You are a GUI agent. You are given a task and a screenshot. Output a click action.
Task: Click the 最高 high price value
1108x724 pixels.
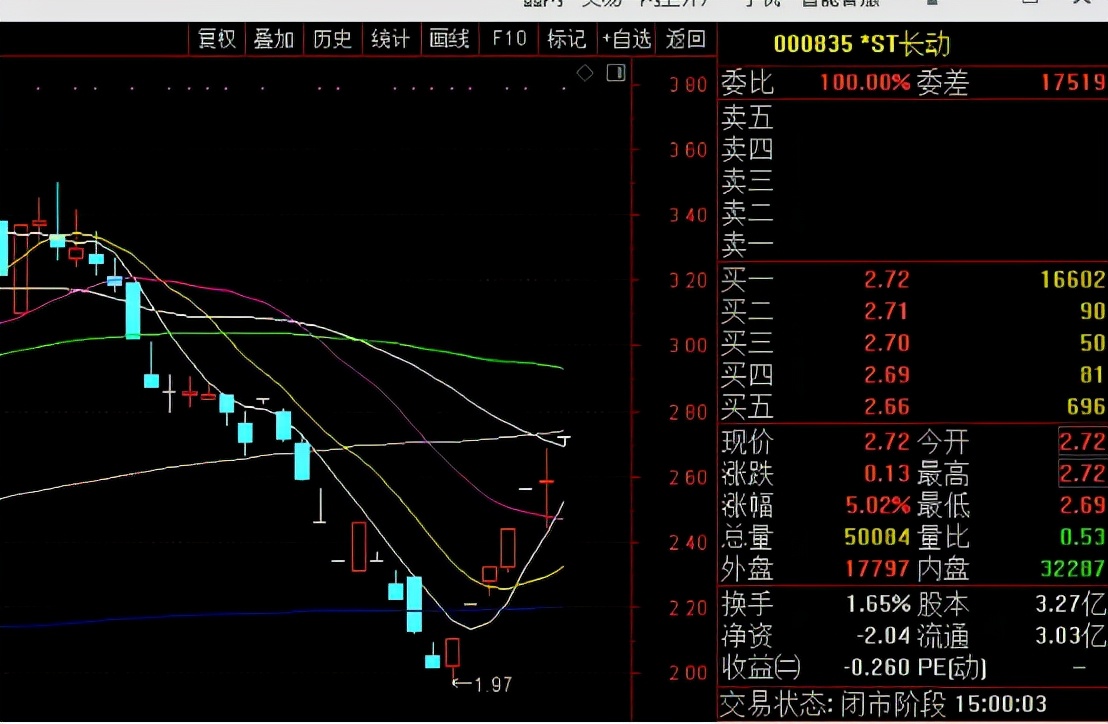[x=1084, y=473]
